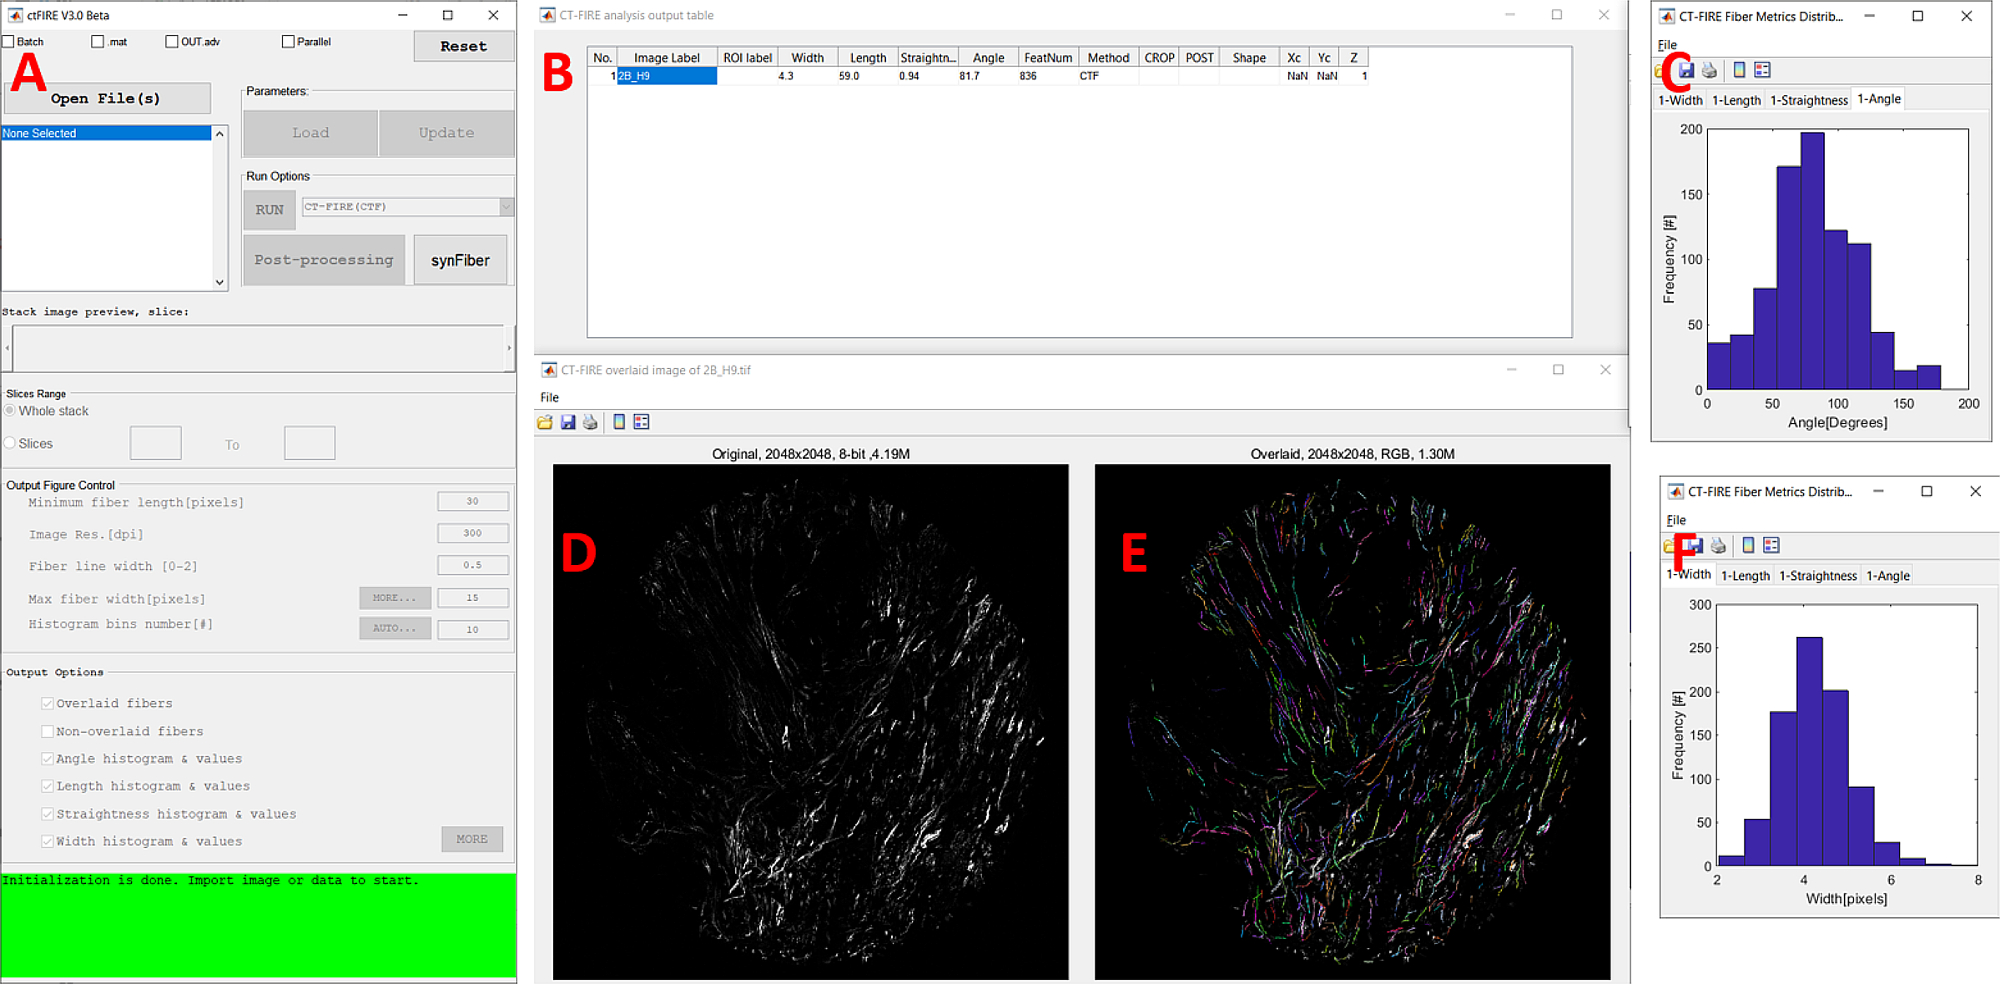Click the Fiber line width input field

click(472, 565)
